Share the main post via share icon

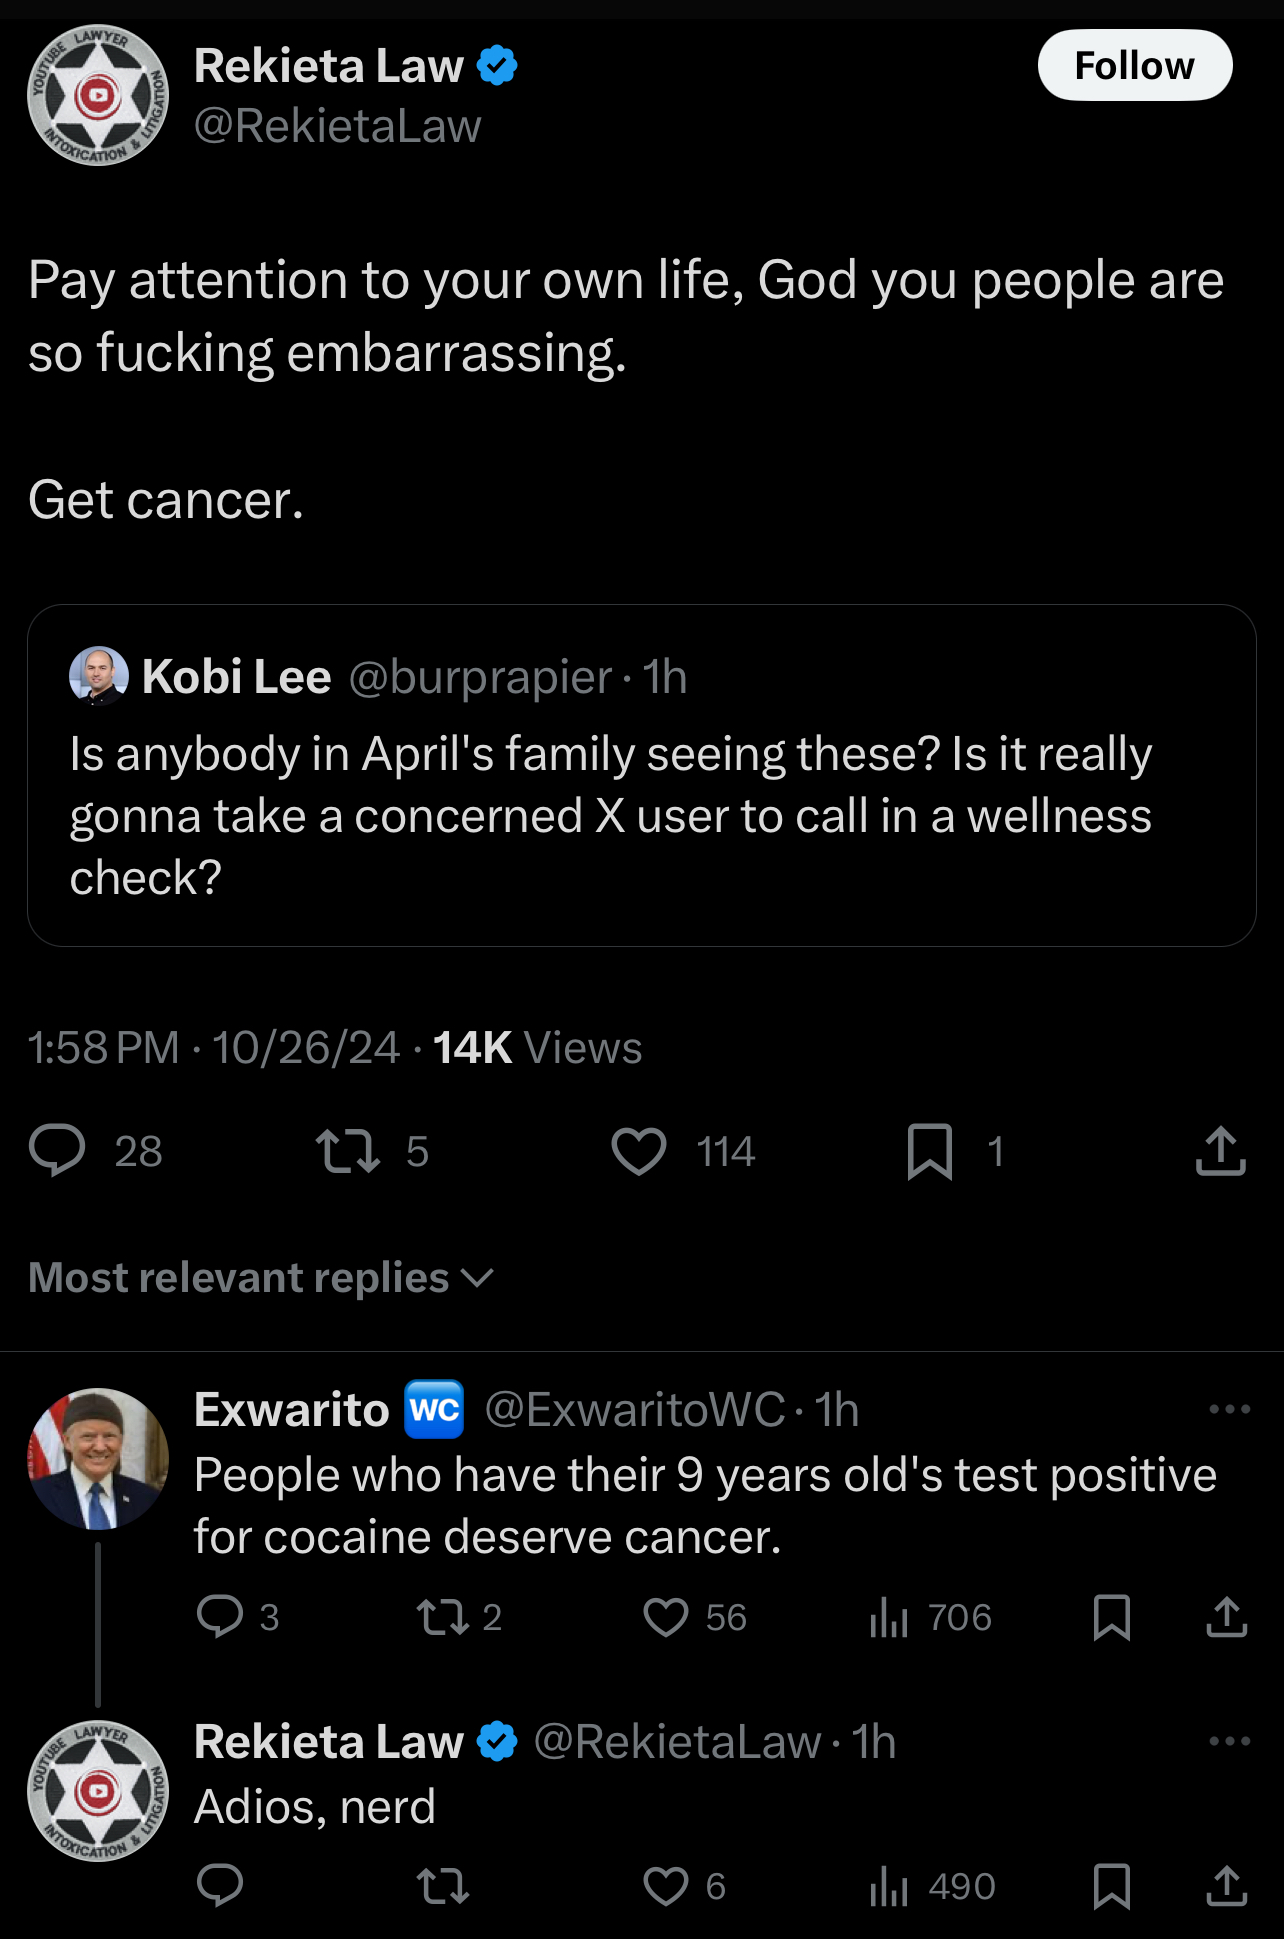coord(1220,1150)
